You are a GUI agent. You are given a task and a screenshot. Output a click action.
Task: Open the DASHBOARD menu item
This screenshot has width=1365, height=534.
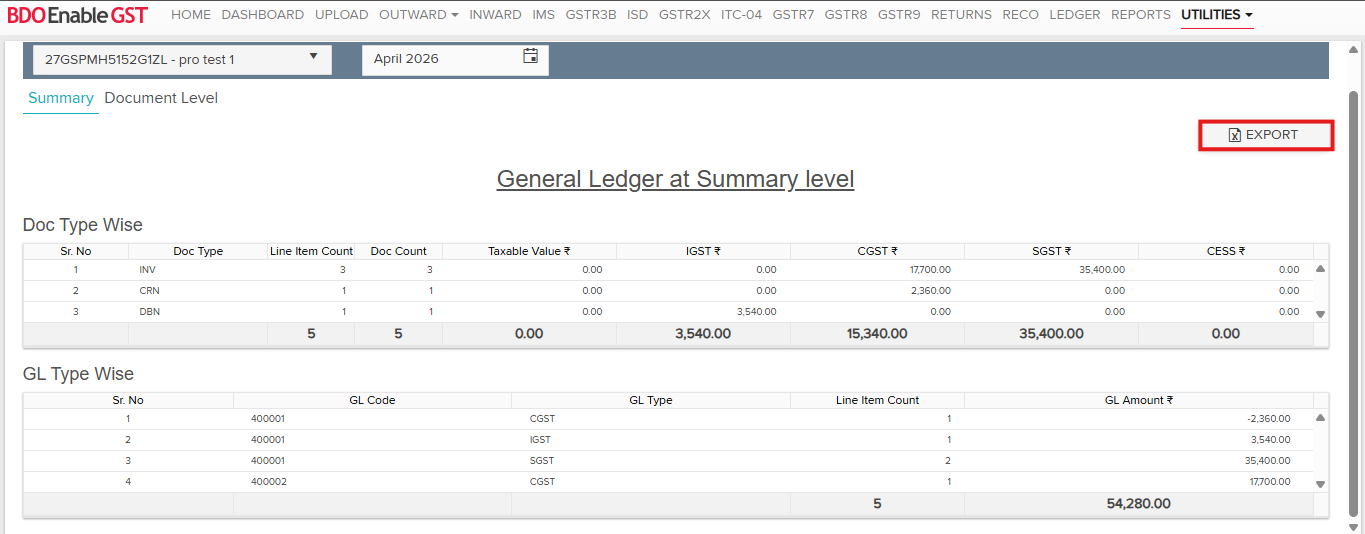click(x=263, y=15)
